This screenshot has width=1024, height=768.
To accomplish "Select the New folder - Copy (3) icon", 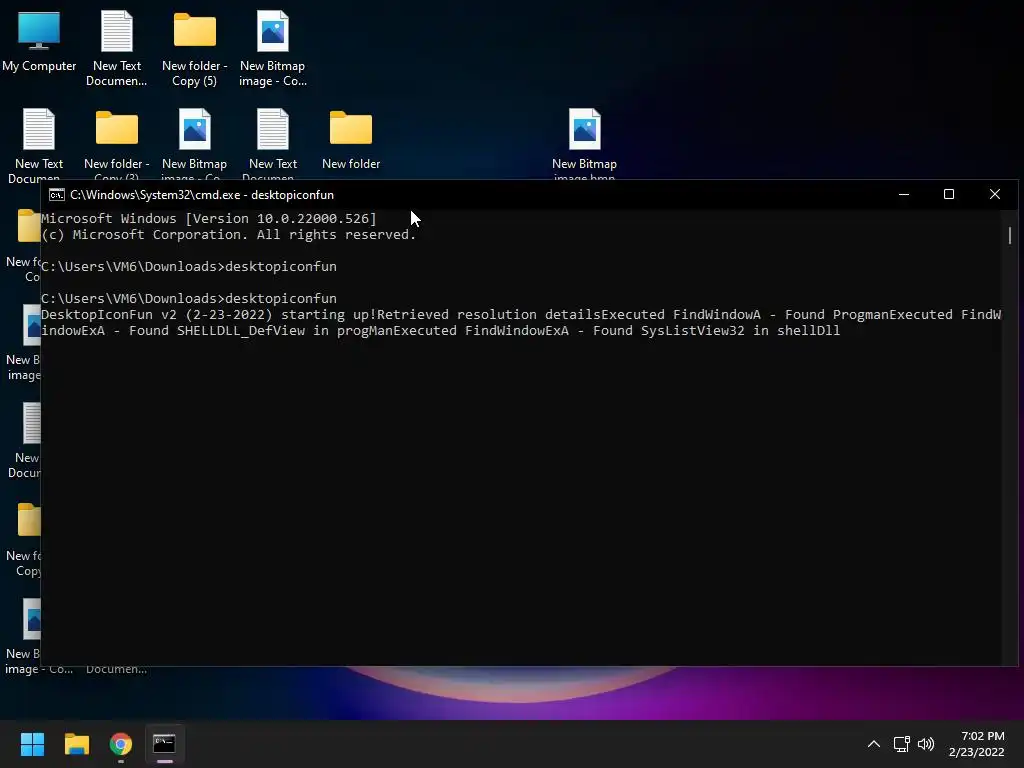I will click(116, 144).
